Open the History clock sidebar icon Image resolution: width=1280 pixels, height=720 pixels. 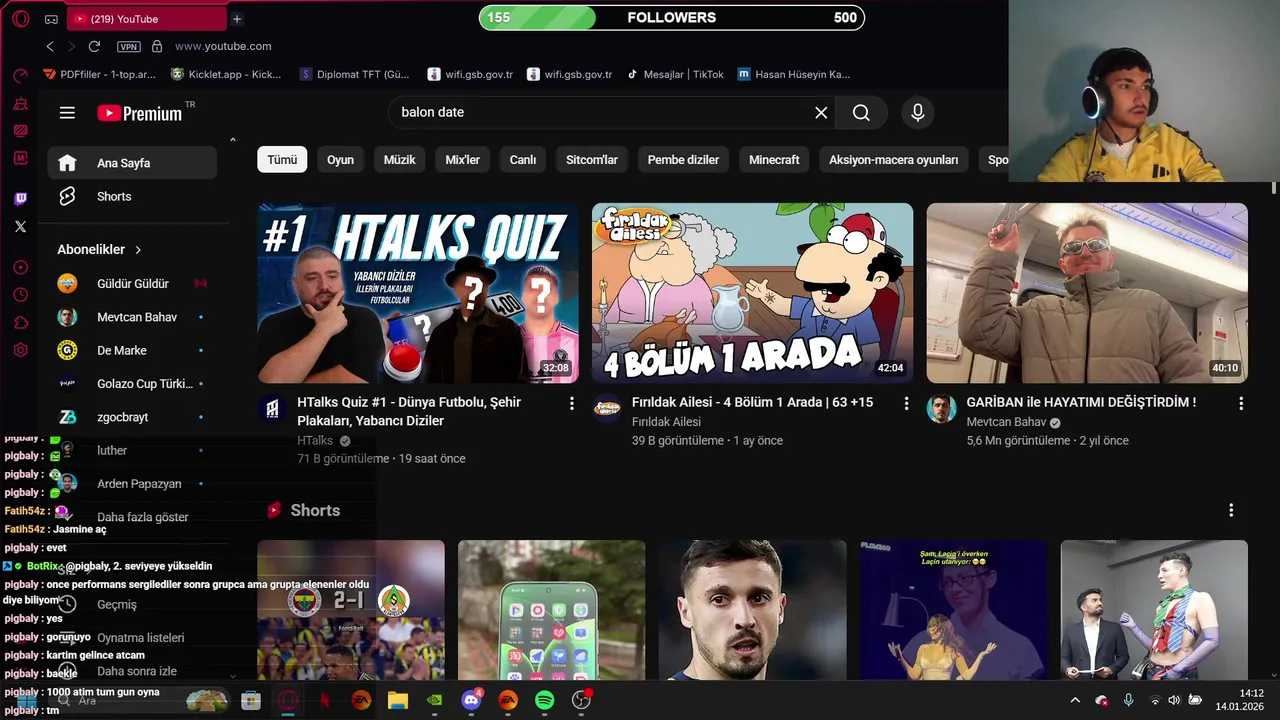(20, 295)
